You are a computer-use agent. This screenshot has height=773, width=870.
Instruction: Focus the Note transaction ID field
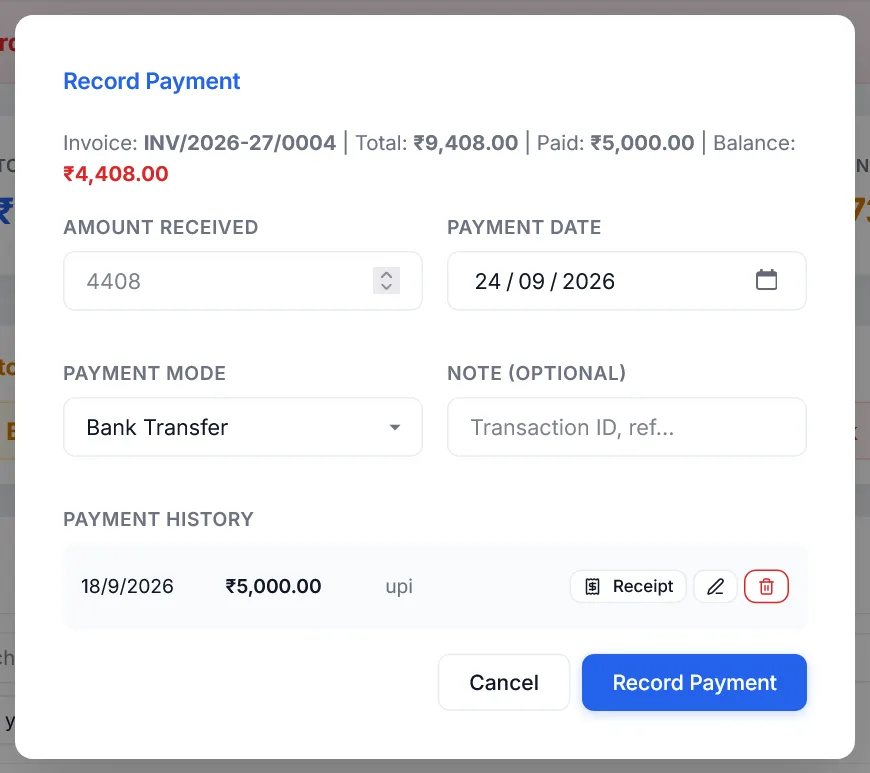coord(627,427)
